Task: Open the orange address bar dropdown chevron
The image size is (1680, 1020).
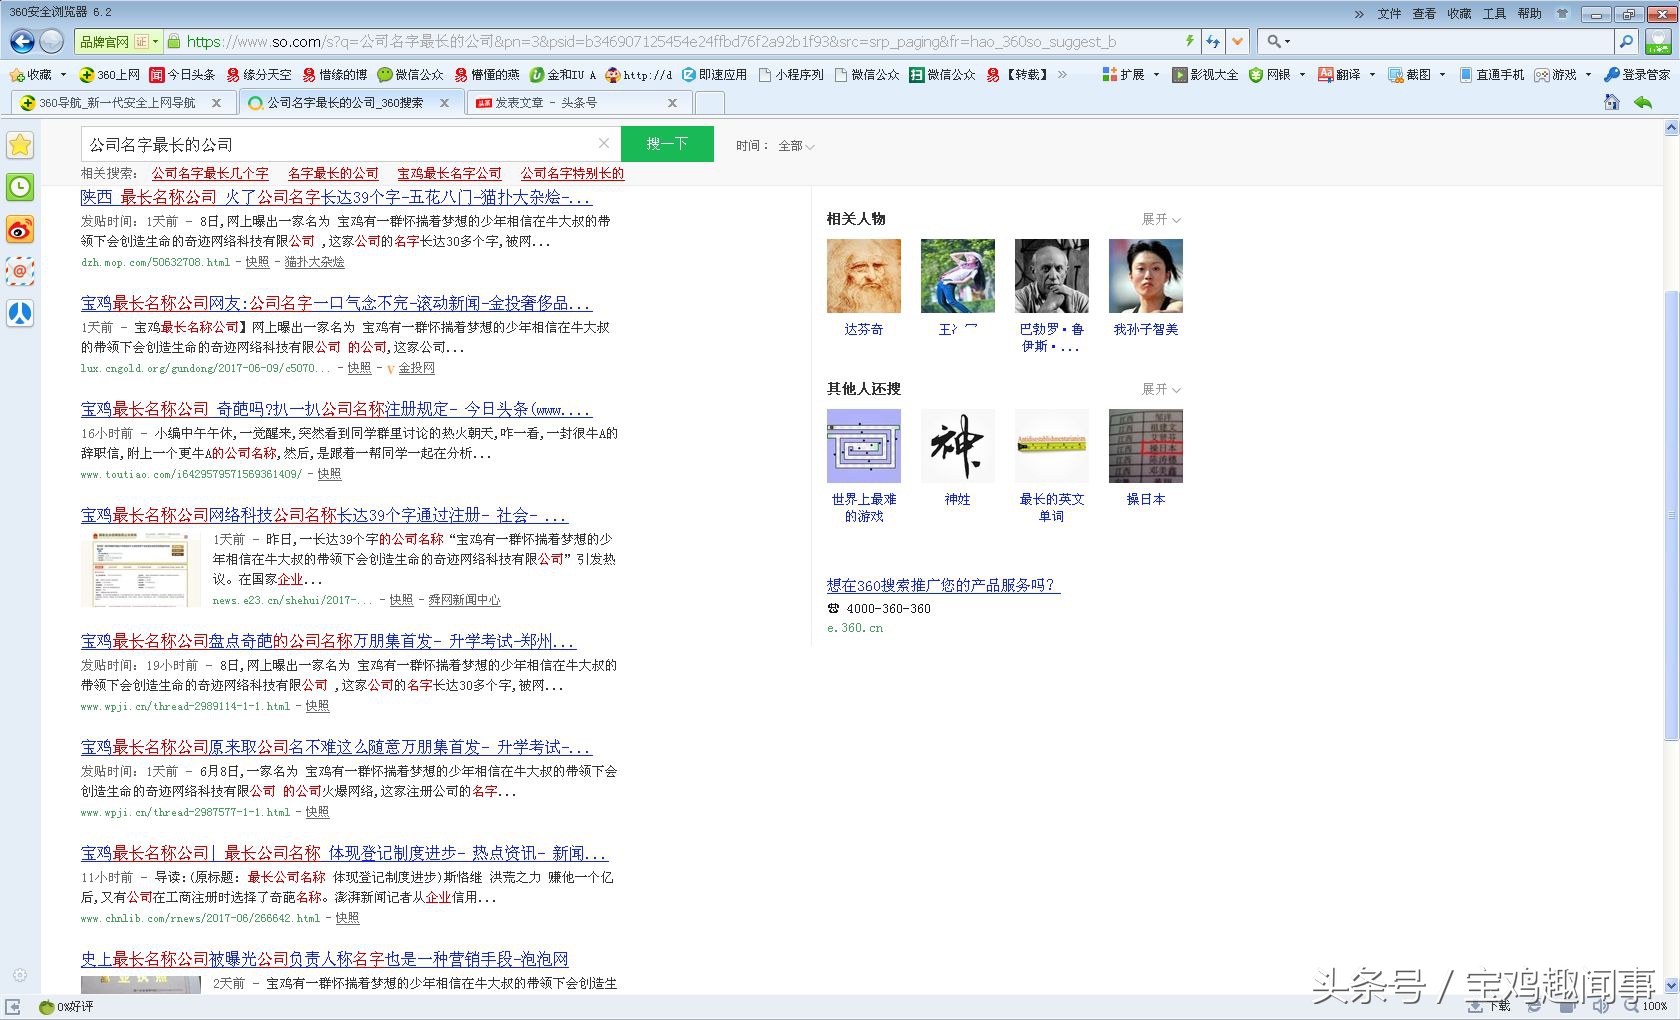Action: click(1238, 41)
